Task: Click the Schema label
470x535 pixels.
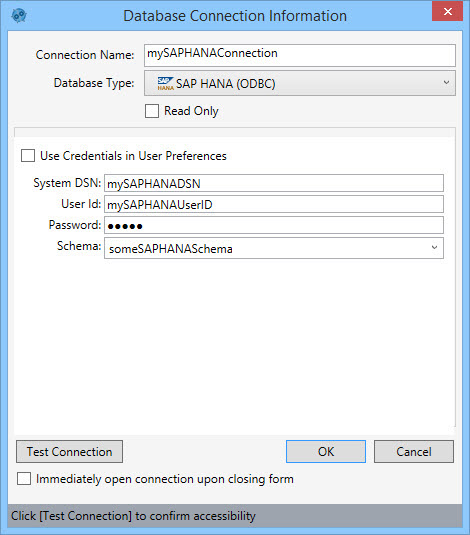Action: 79,246
